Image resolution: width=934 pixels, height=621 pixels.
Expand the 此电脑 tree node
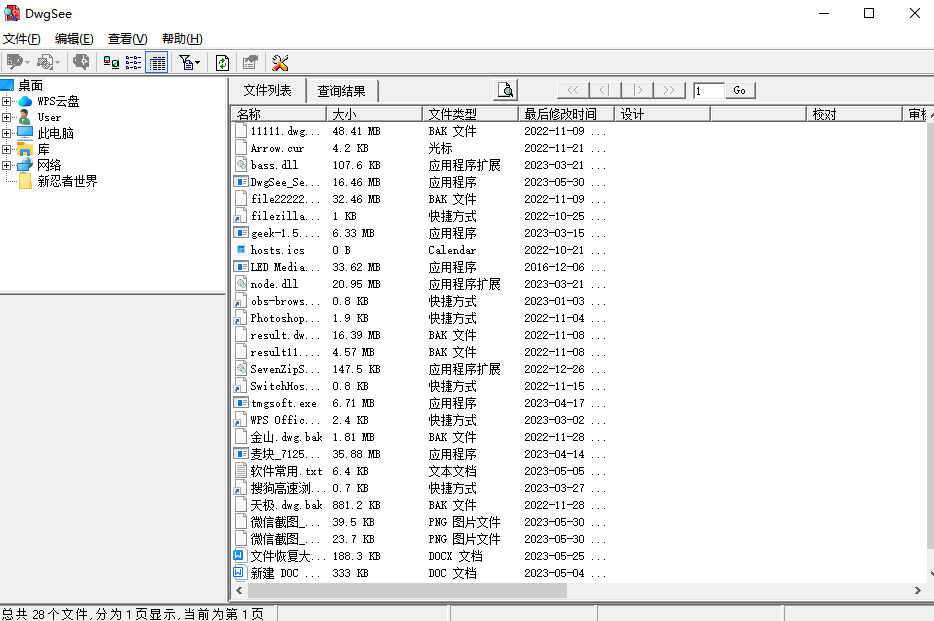(x=7, y=133)
